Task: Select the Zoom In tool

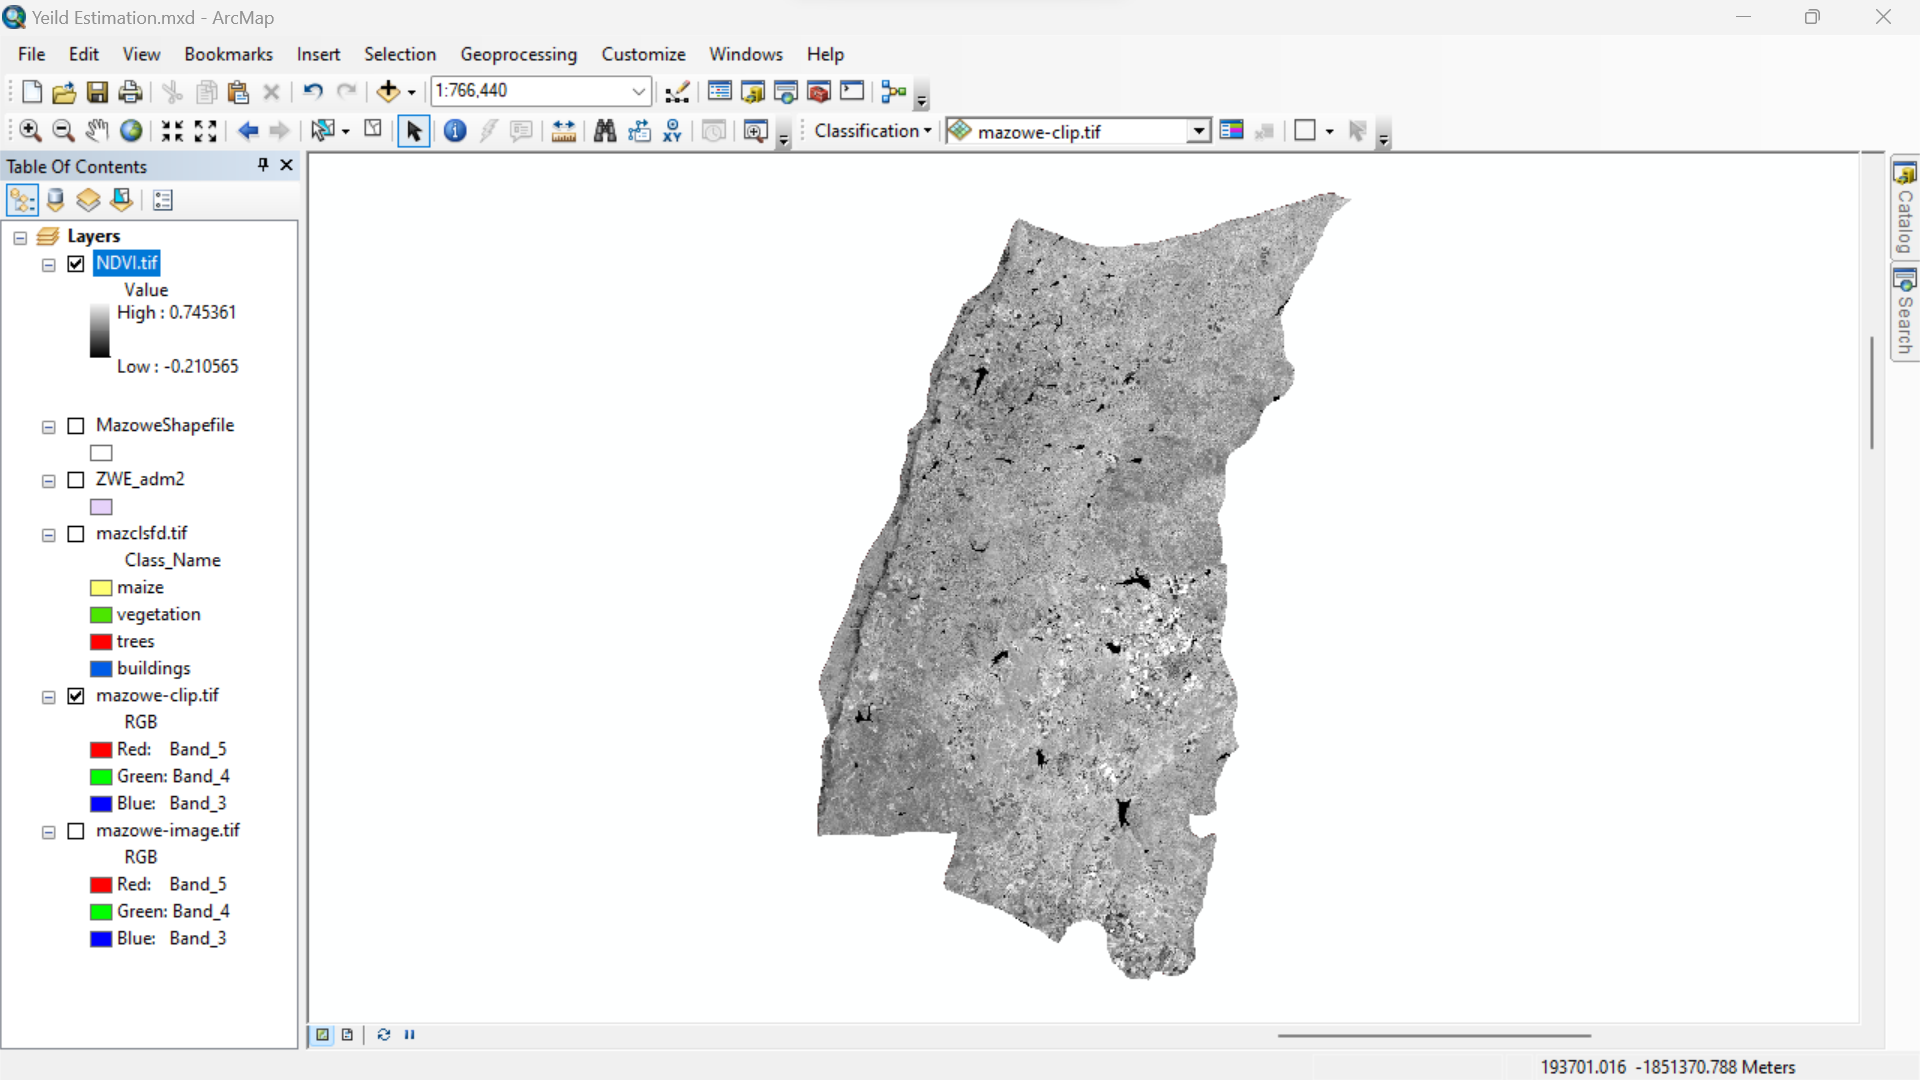Action: pos(30,131)
